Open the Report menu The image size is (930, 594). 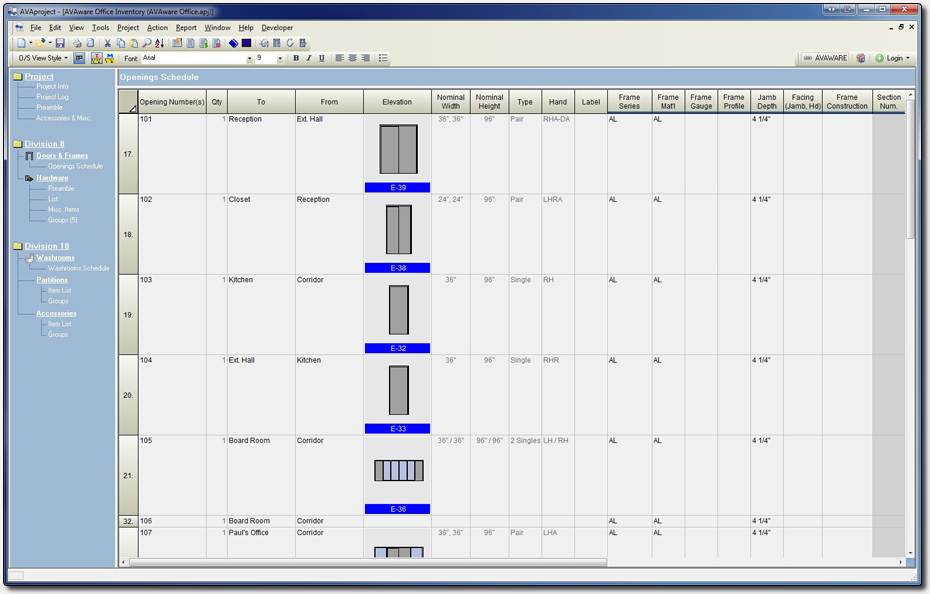click(x=186, y=27)
